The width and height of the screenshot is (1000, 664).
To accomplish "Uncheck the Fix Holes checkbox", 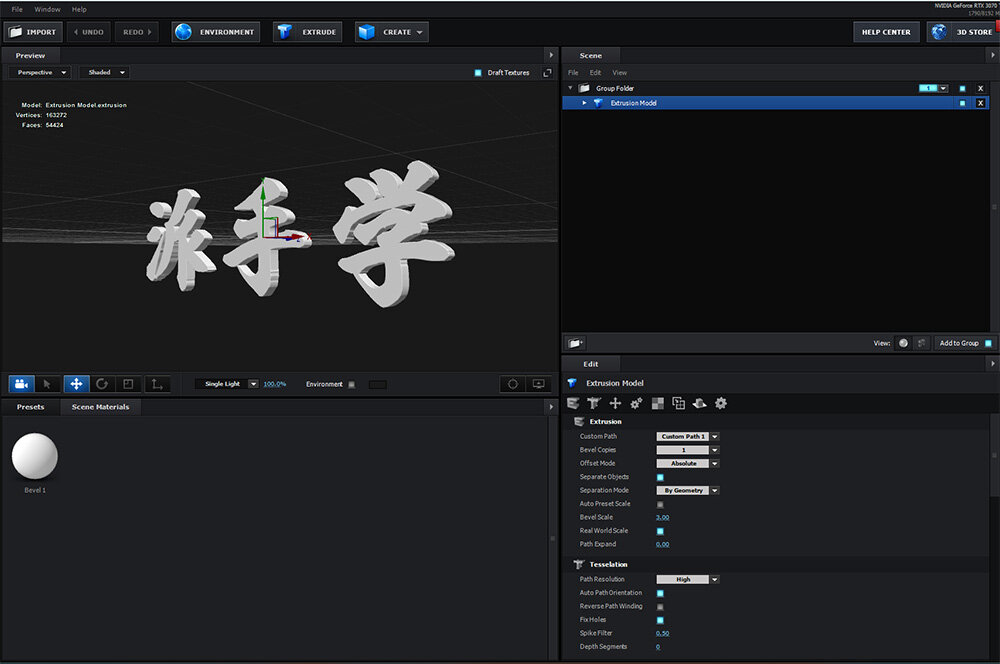I will point(660,620).
